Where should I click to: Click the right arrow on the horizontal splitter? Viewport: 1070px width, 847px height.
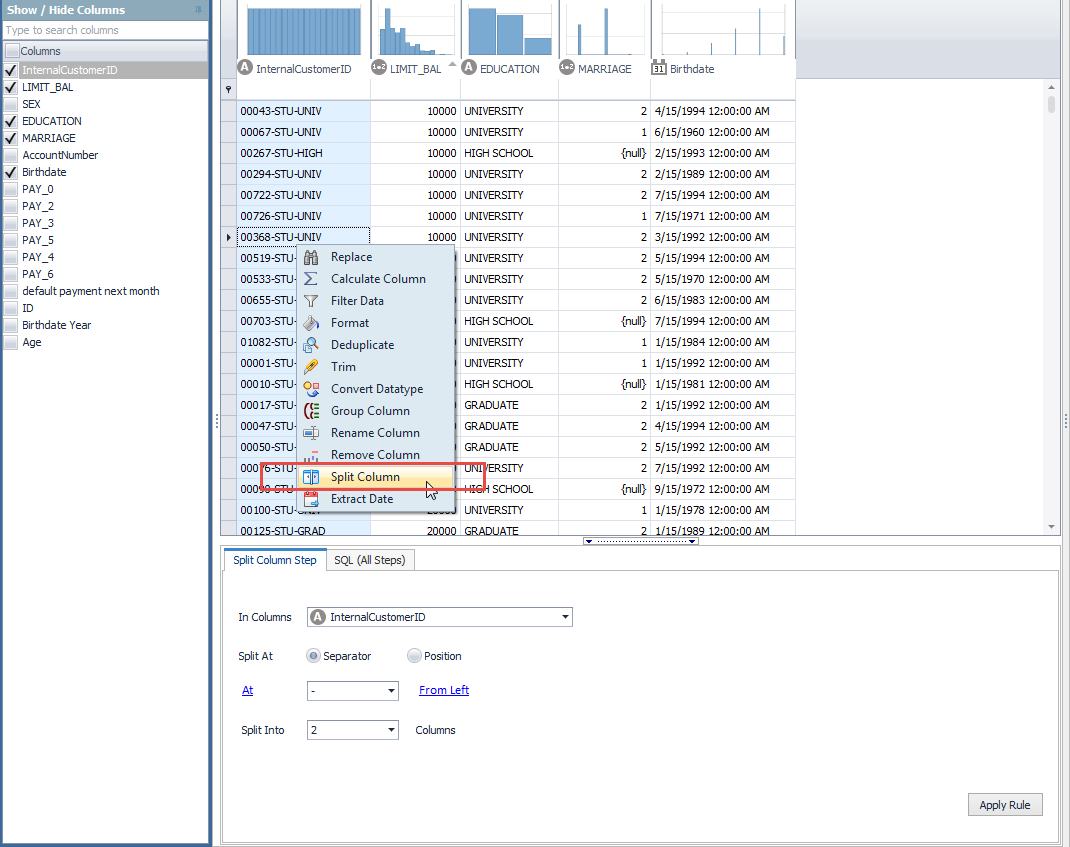click(x=693, y=541)
